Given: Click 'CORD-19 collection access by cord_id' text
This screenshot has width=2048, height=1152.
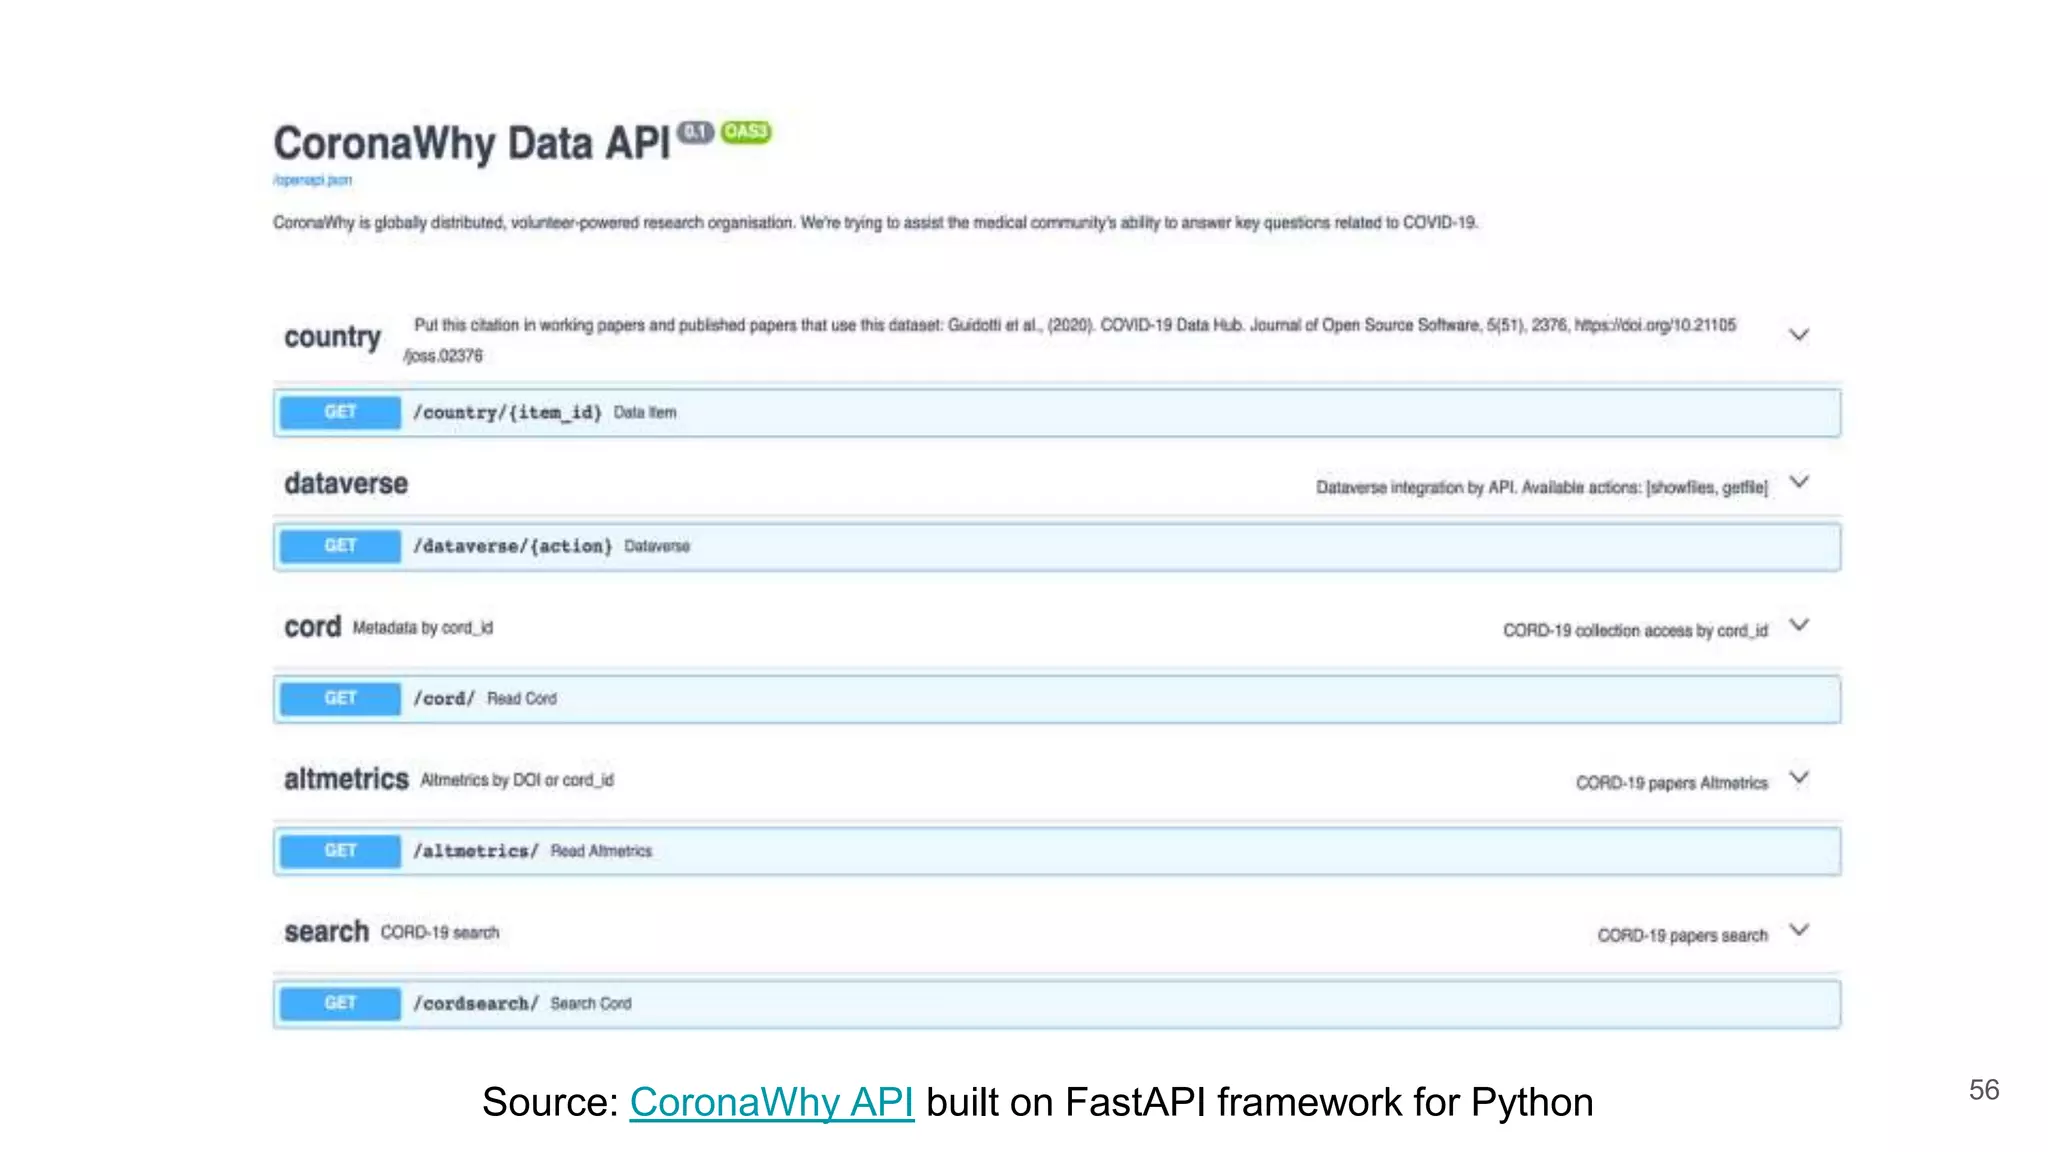Looking at the screenshot, I should (1635, 631).
